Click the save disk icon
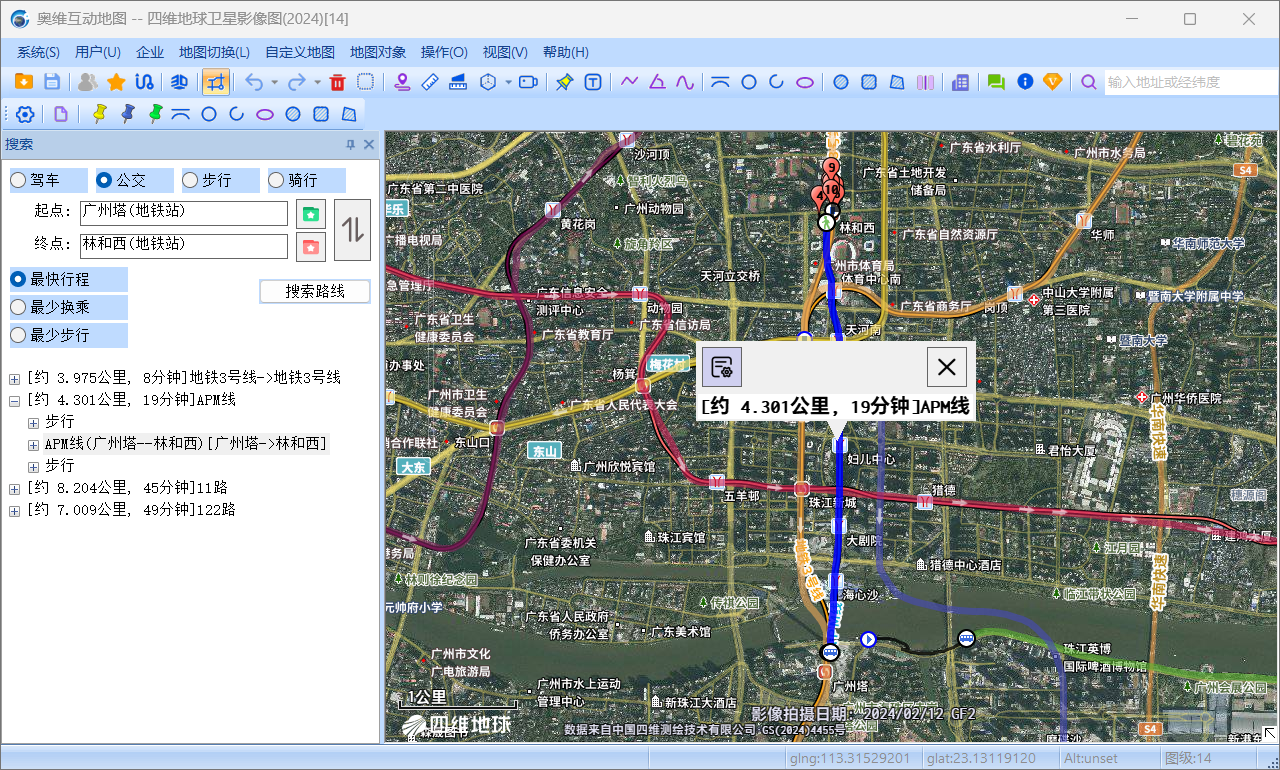Image resolution: width=1280 pixels, height=770 pixels. pyautogui.click(x=52, y=82)
